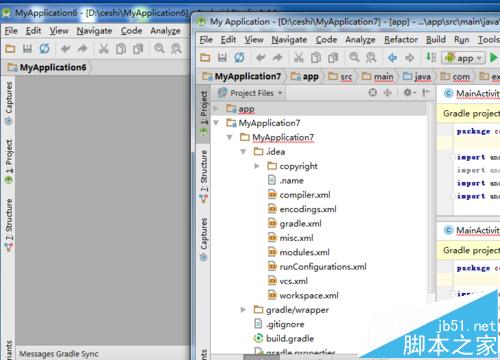Screen dimensions: 500x360
Task: Select workspace.xml in project tree
Action: coord(303,295)
